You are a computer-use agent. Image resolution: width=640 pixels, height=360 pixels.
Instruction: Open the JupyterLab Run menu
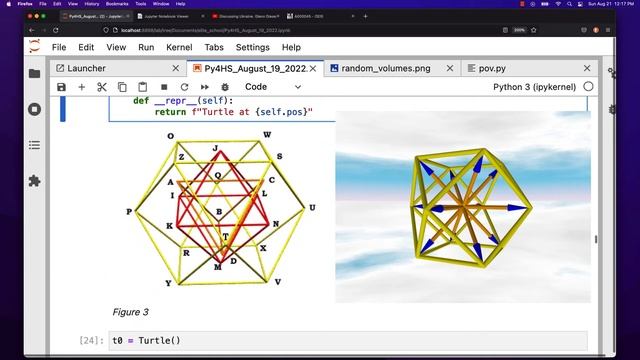pos(146,47)
